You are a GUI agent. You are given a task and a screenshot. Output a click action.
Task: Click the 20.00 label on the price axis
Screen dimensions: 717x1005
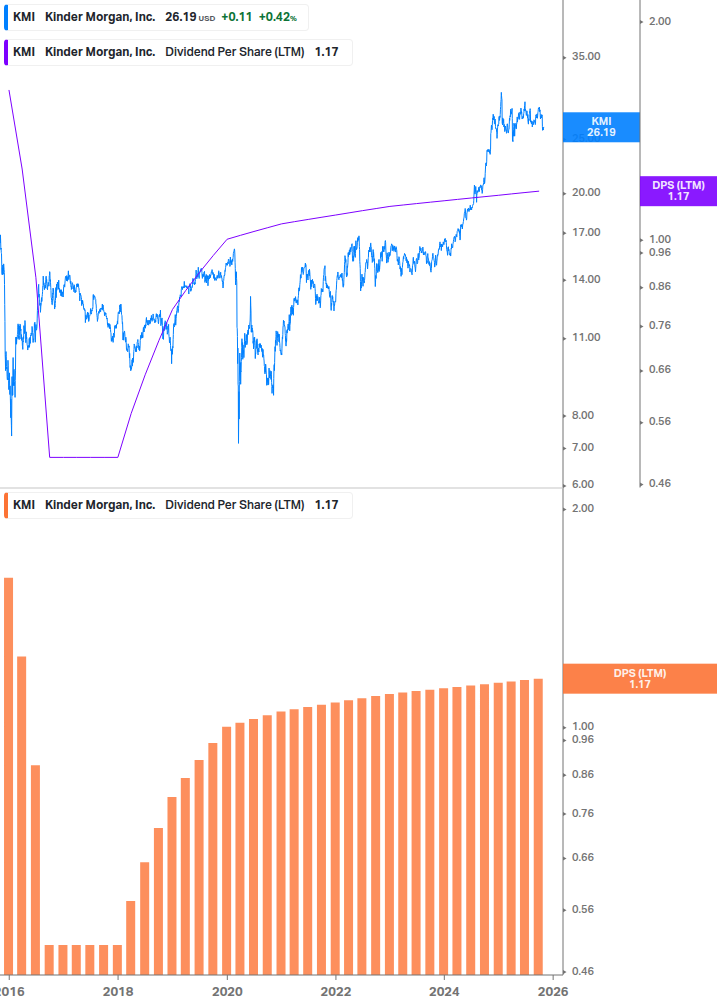click(586, 192)
